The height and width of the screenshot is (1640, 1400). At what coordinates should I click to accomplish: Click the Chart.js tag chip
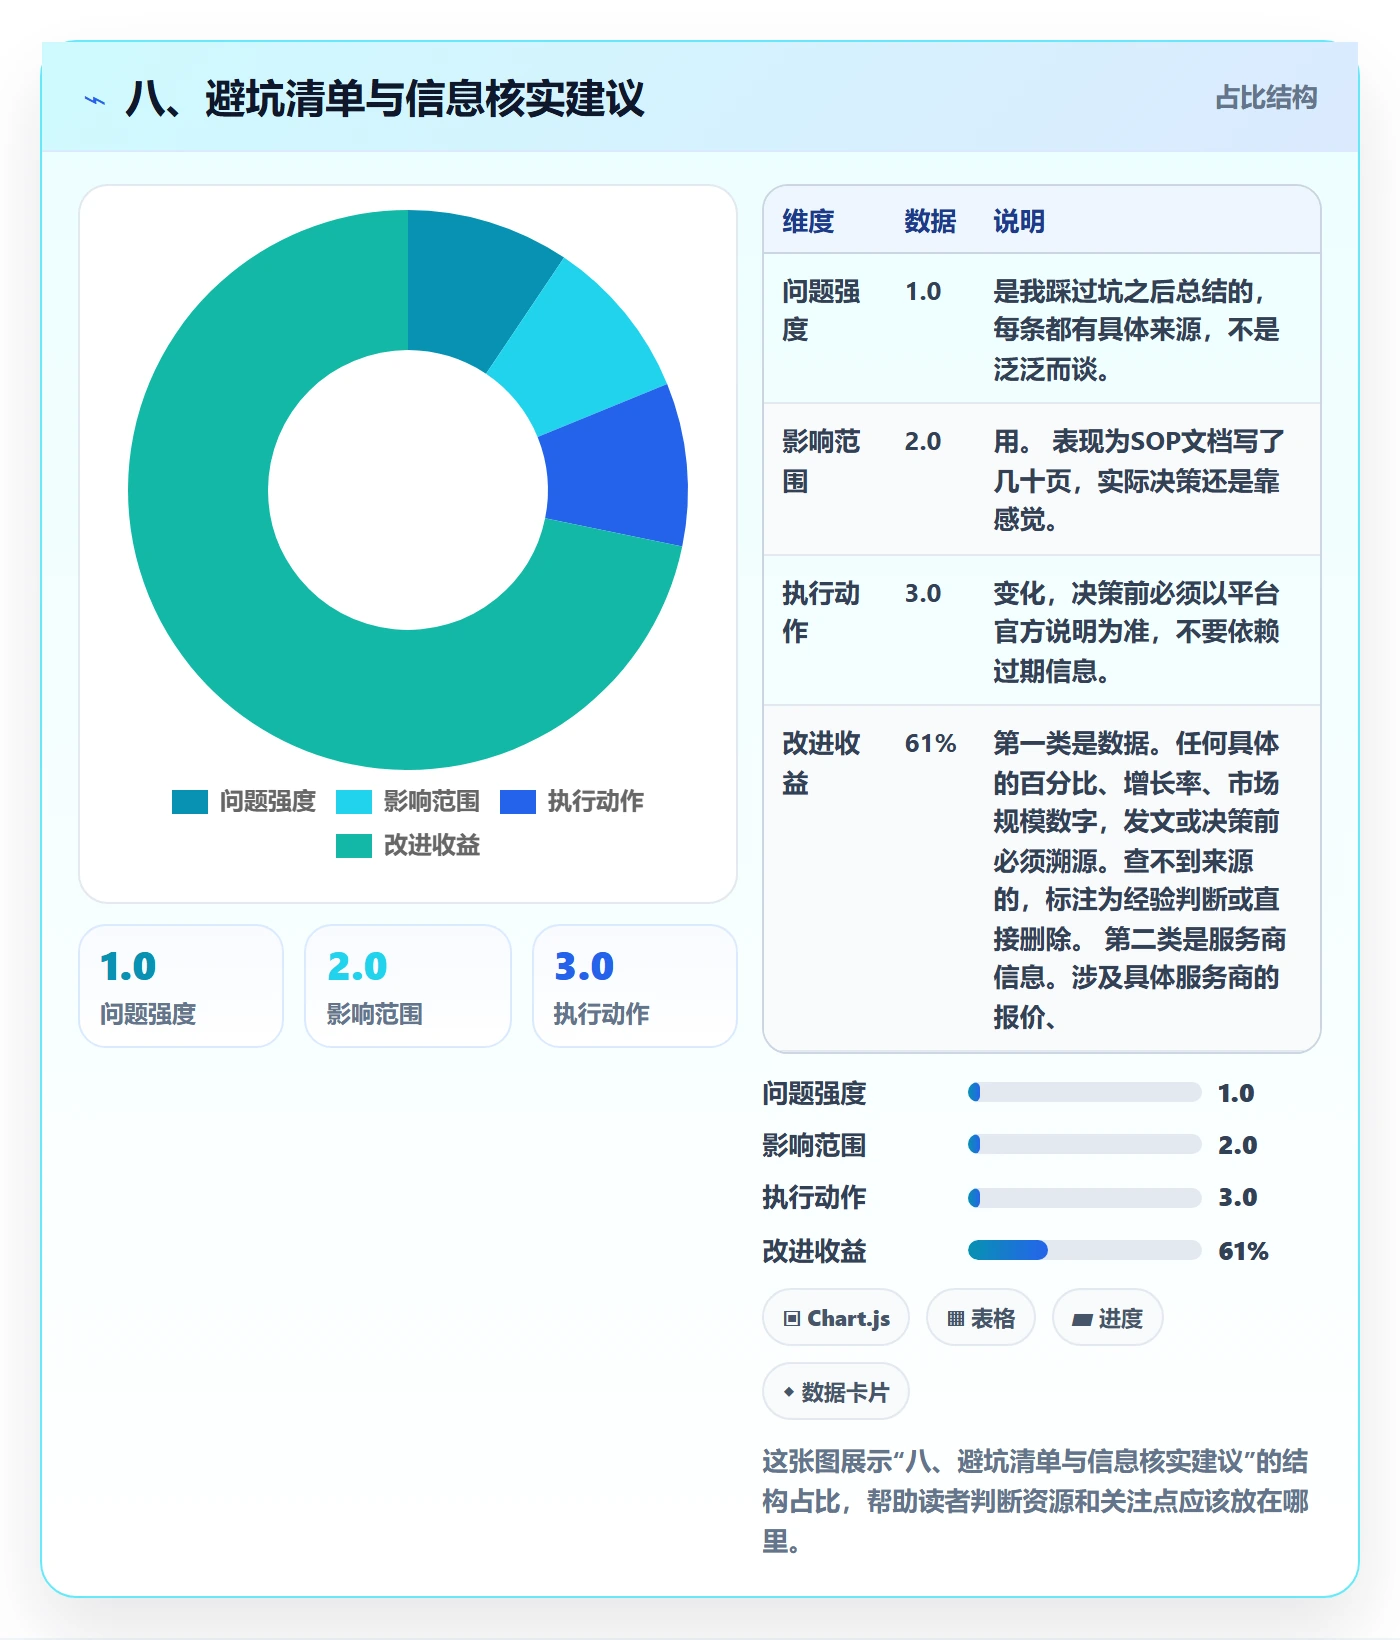tap(836, 1318)
